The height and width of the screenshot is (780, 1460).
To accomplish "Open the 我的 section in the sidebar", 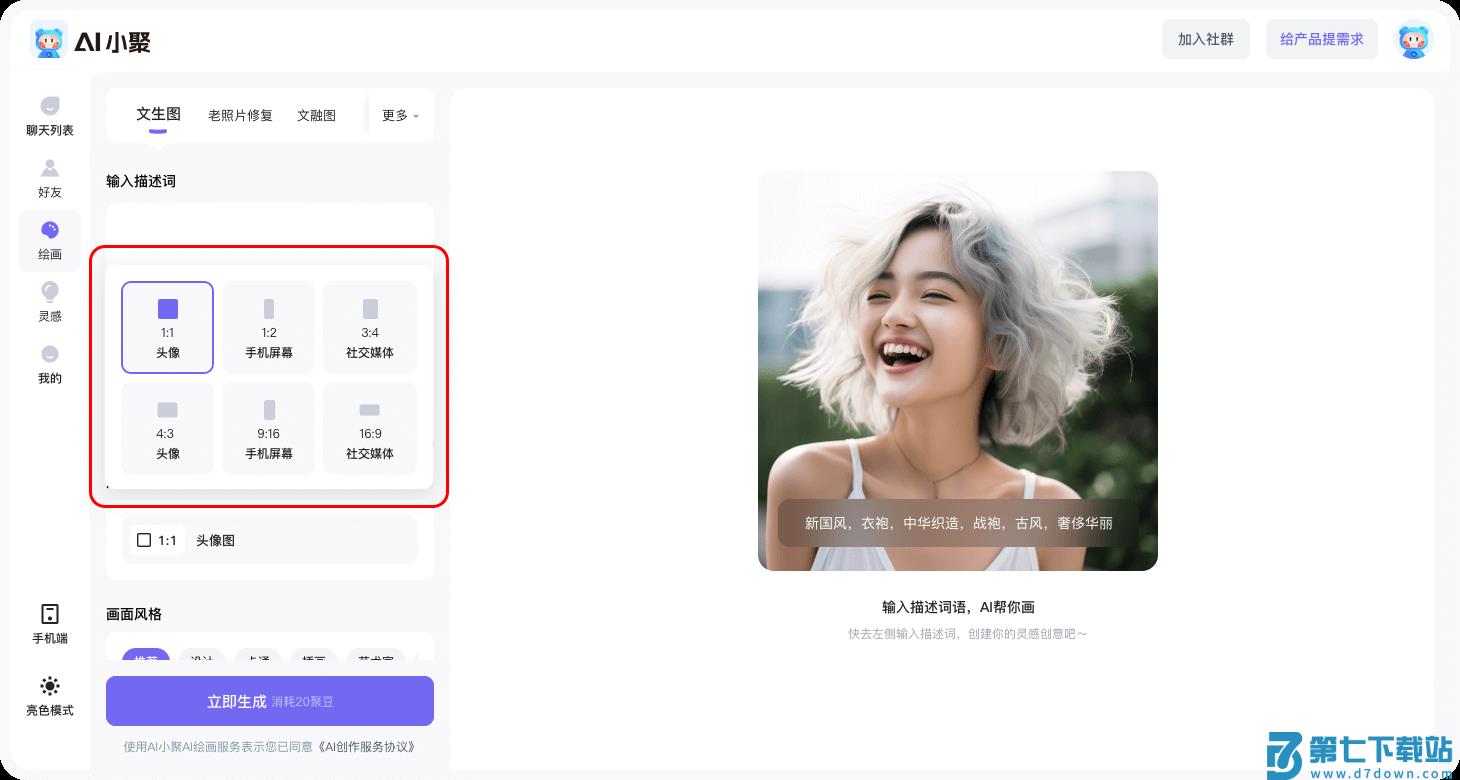I will pyautogui.click(x=48, y=363).
